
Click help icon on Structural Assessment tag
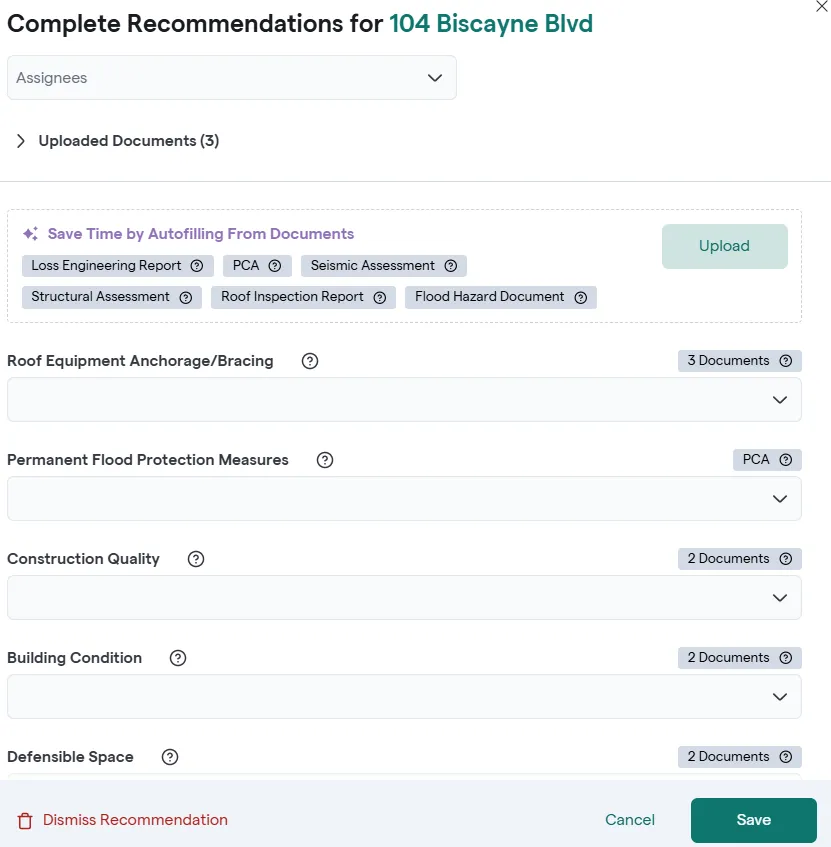pos(186,297)
